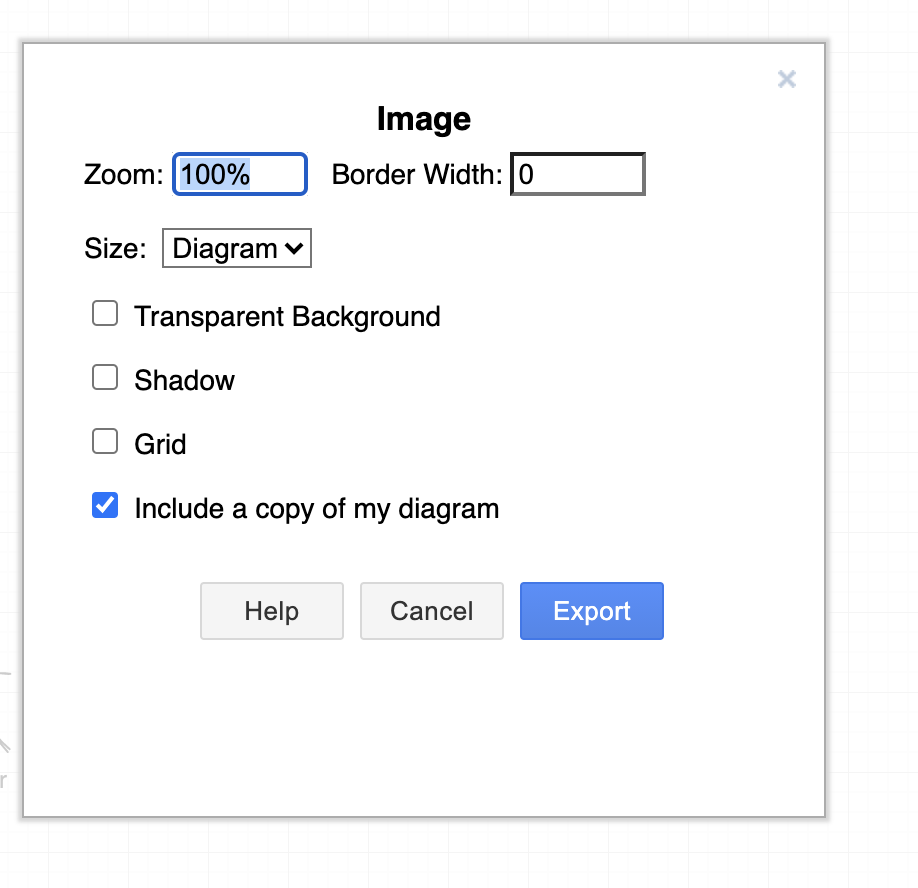Select Diagram in the Size selector

pyautogui.click(x=236, y=248)
